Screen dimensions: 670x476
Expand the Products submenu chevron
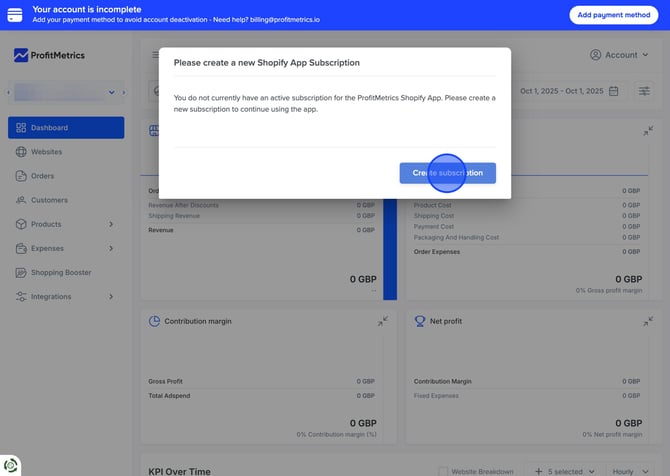pos(111,224)
